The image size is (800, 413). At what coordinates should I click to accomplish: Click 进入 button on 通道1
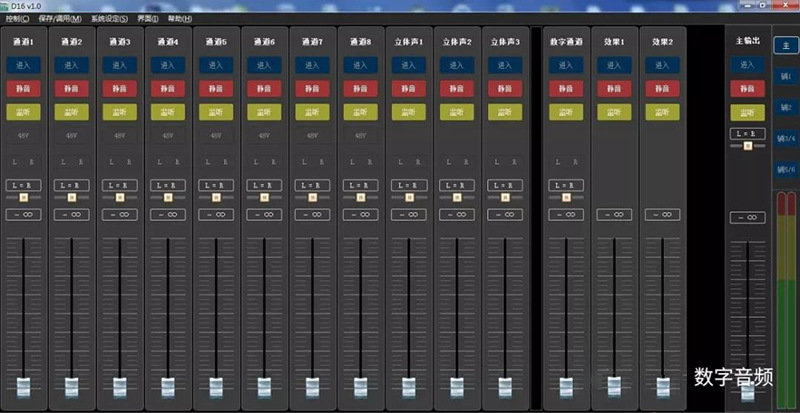click(23, 65)
